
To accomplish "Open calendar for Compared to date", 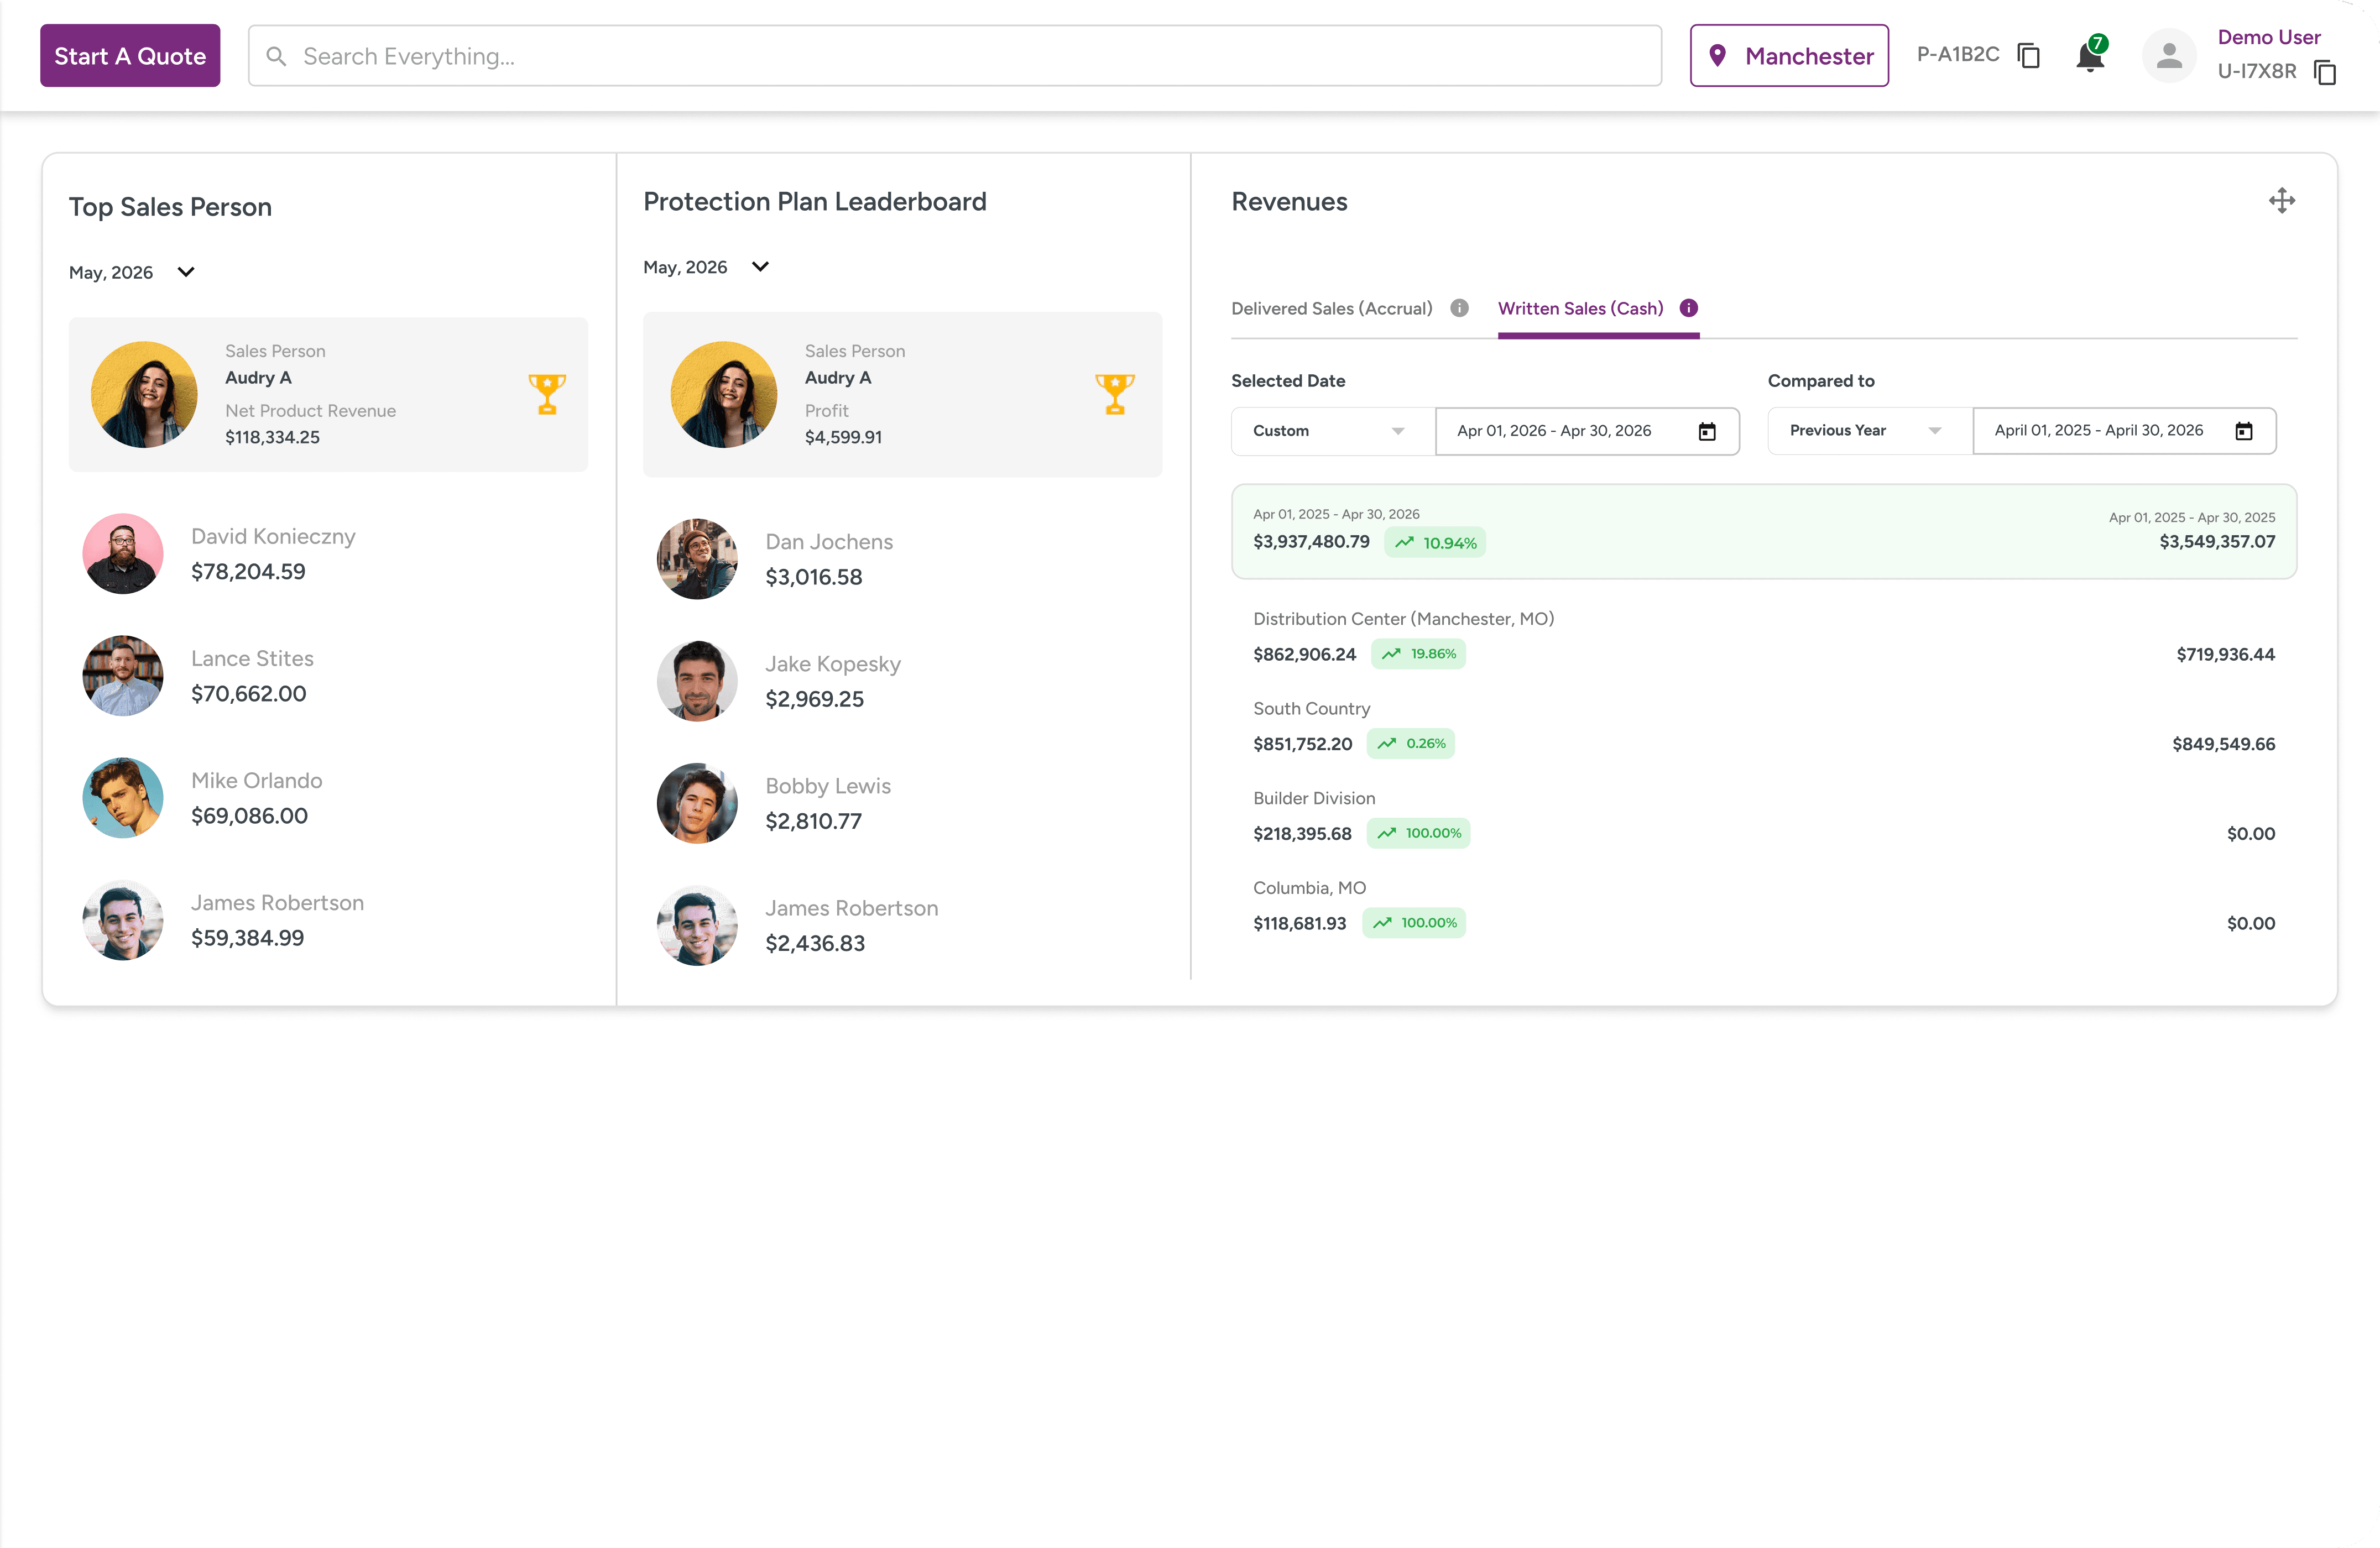I will [x=2244, y=431].
